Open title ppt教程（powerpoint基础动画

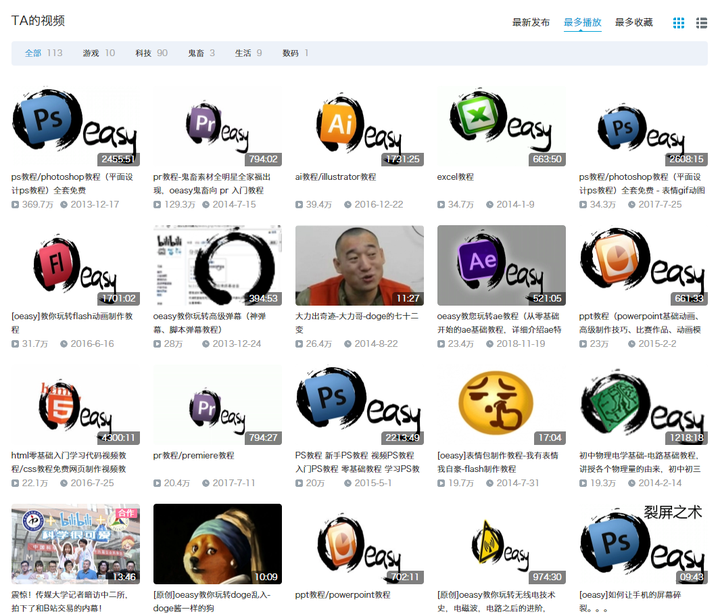(640, 322)
